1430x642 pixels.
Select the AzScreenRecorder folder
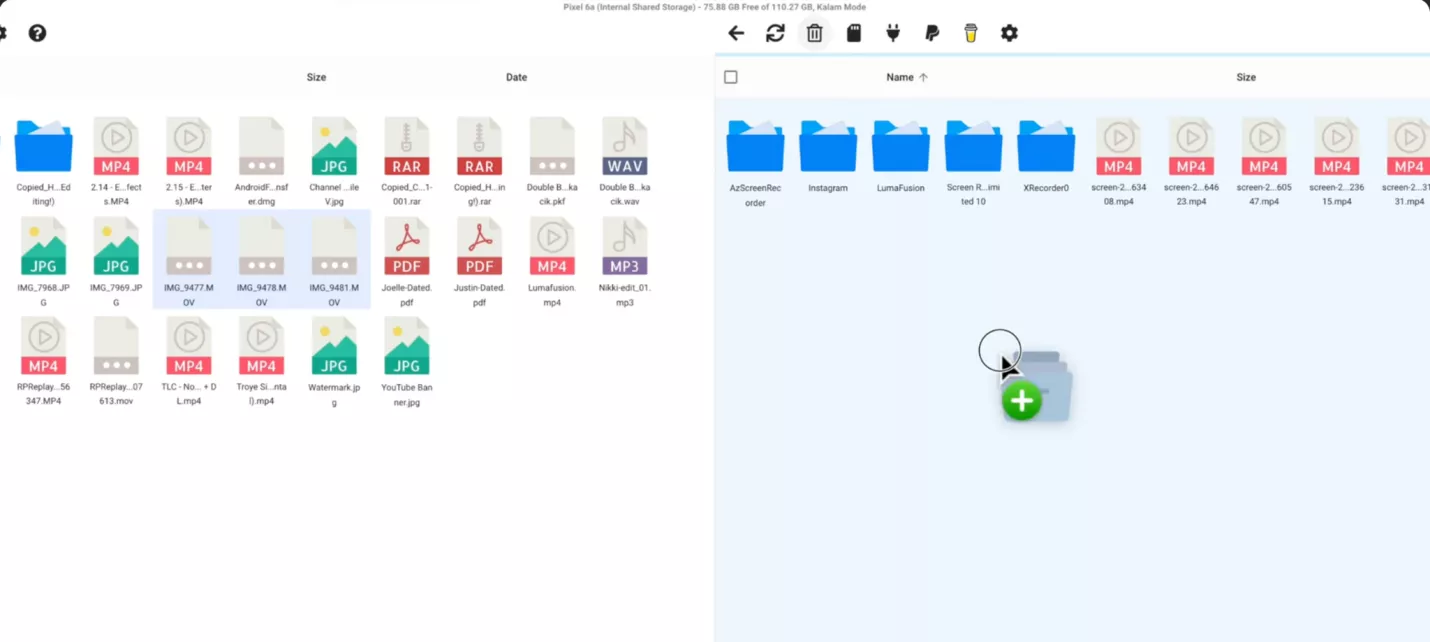[x=755, y=164]
